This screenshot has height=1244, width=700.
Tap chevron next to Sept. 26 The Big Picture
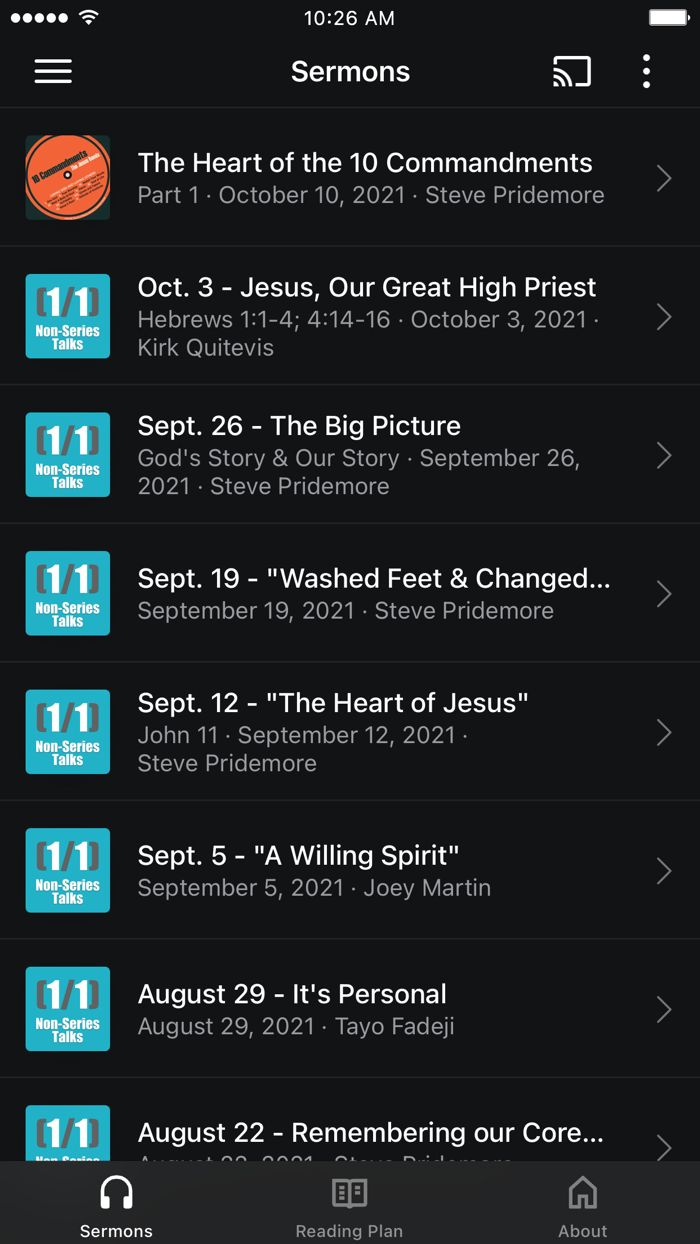(x=664, y=456)
